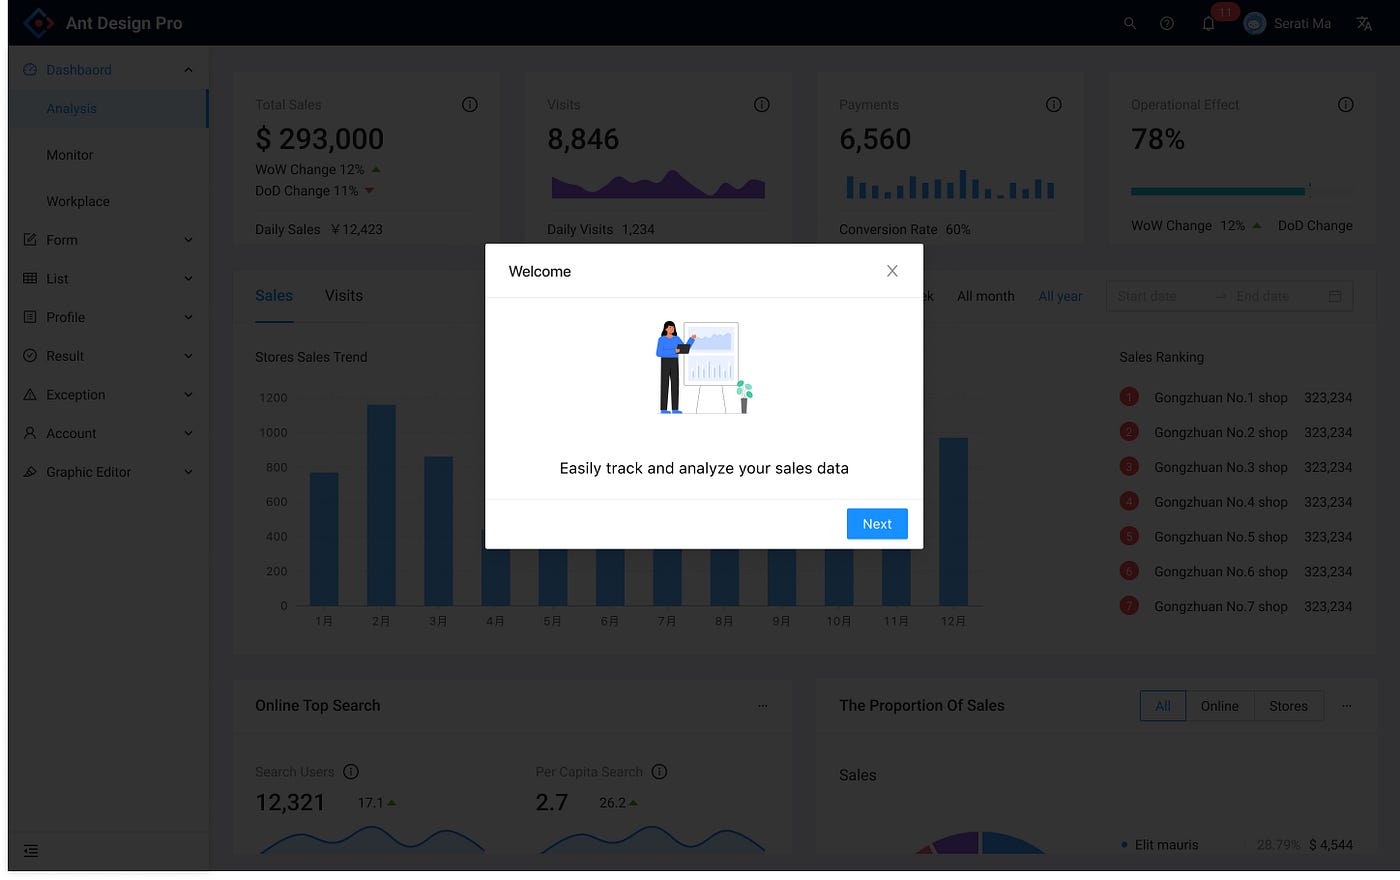This screenshot has height=880, width=1400.
Task: Click the Operational Effect progress bar
Action: (1216, 189)
